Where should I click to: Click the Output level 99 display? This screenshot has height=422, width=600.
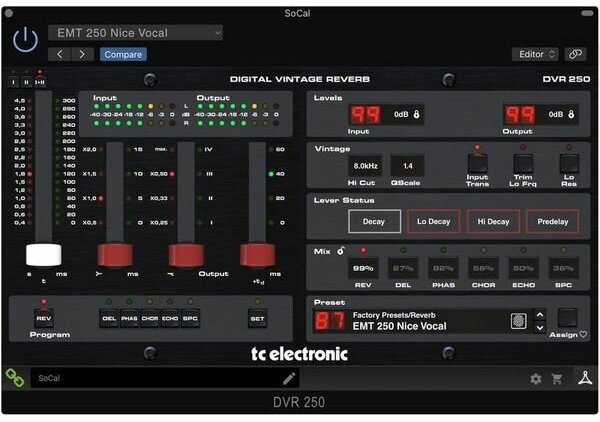click(x=520, y=114)
